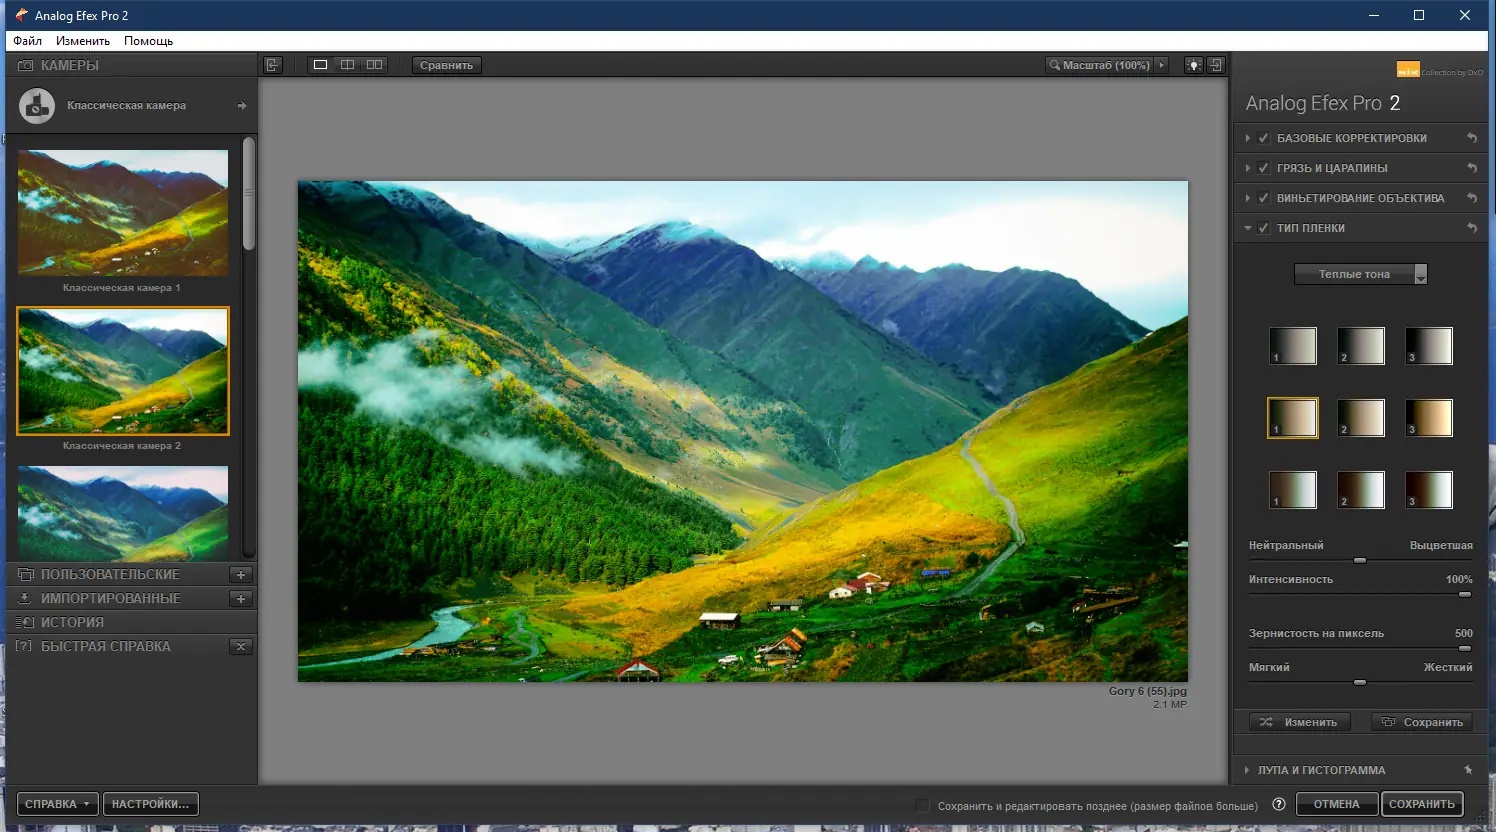The width and height of the screenshot is (1496, 832).
Task: Click the lightbulb background color icon
Action: [x=1193, y=65]
